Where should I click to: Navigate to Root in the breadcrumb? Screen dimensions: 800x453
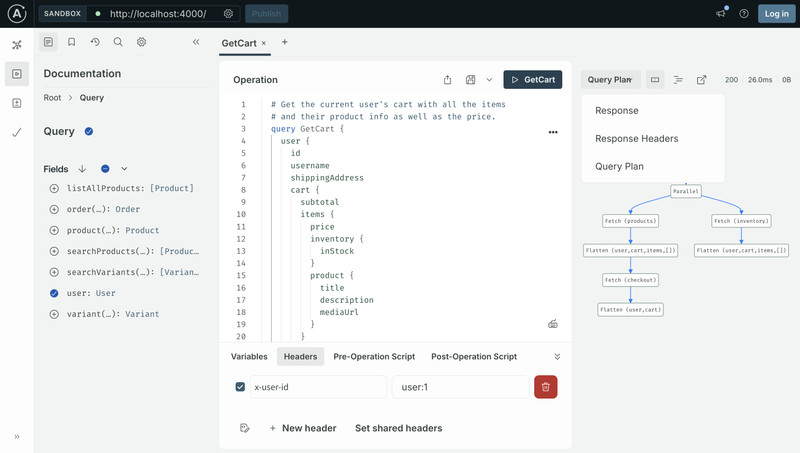click(52, 97)
